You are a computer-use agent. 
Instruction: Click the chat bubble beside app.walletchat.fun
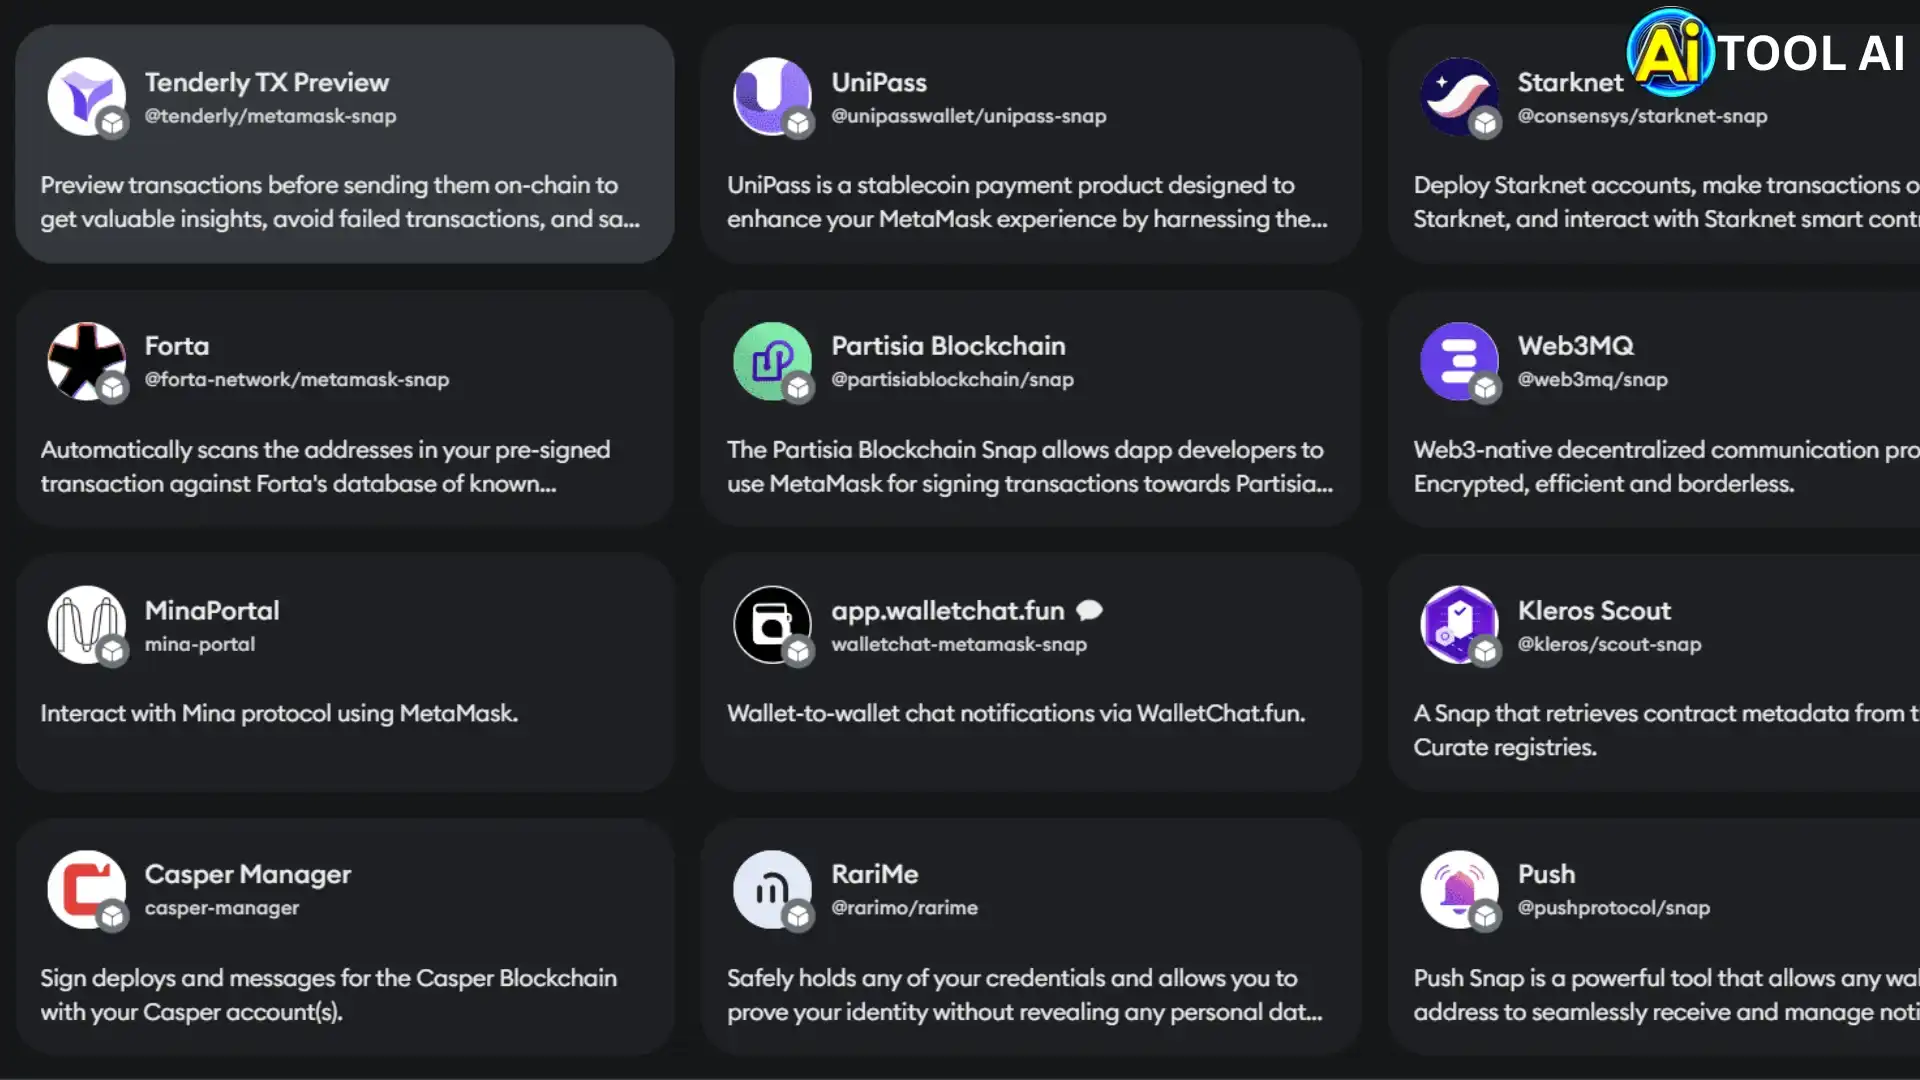[x=1089, y=610]
